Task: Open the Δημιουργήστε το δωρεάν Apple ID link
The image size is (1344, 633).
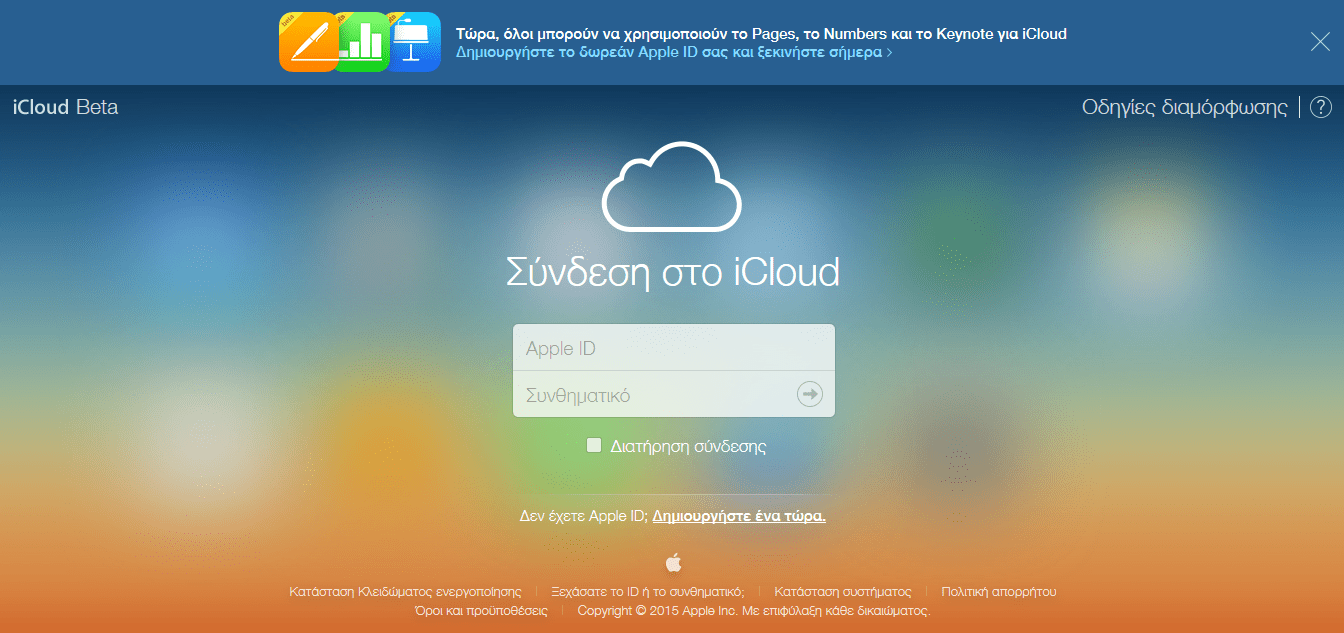Action: (x=674, y=52)
